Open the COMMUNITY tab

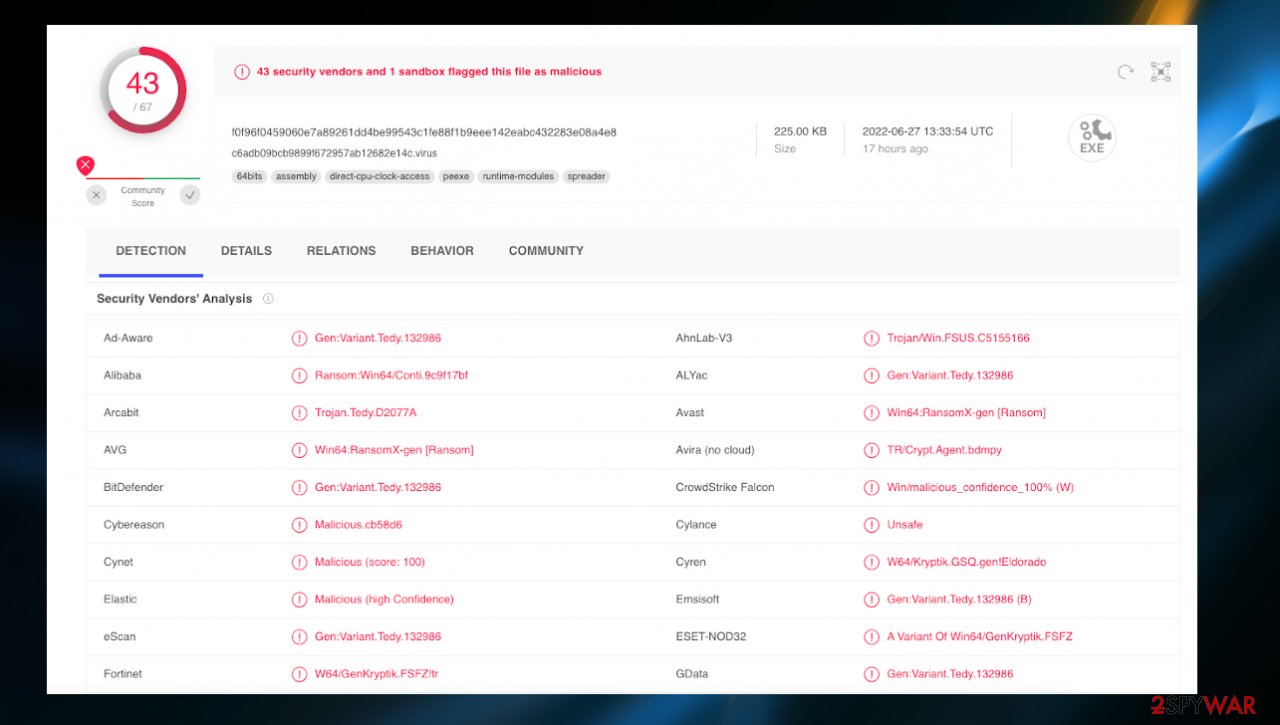click(546, 251)
